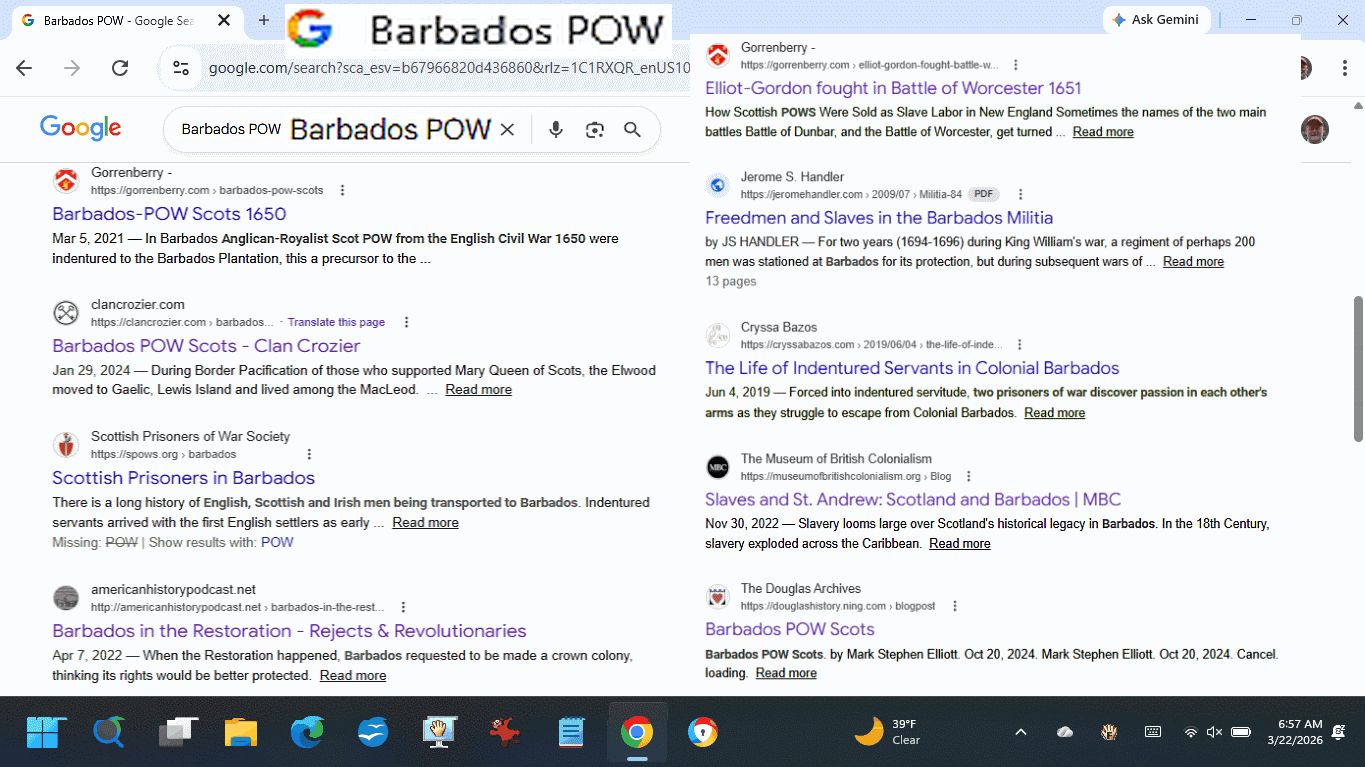Click the magnifying glass search button

(632, 130)
